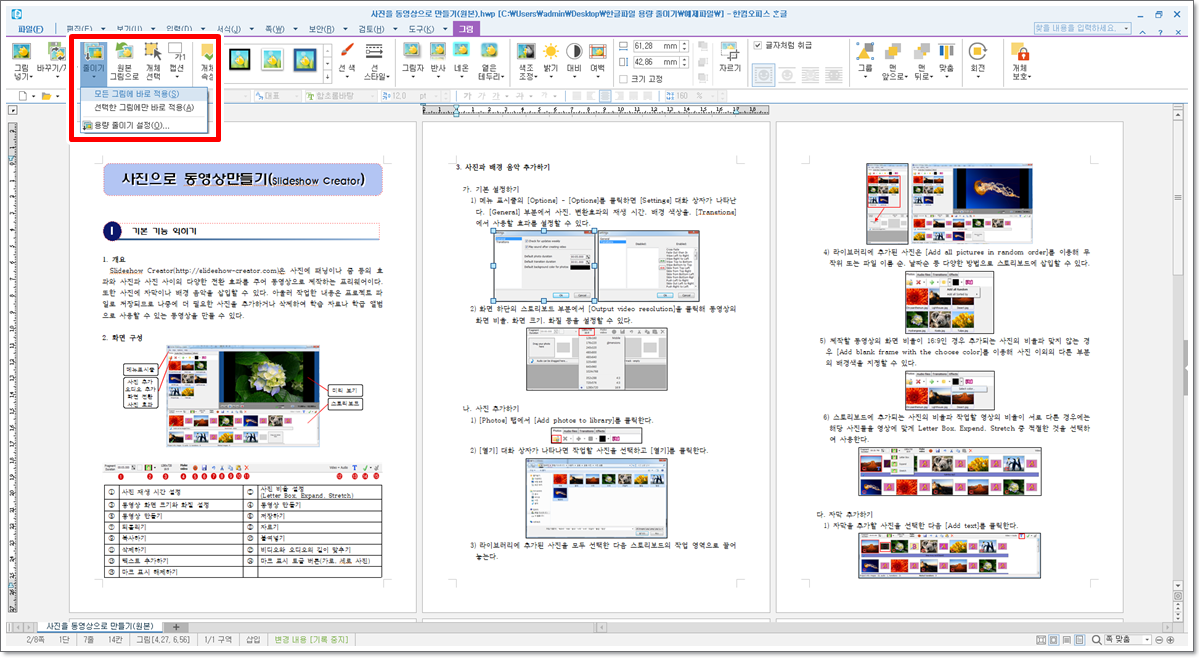Open the 회전 (rotate) dropdown
This screenshot has width=1200, height=658.
(x=978, y=61)
